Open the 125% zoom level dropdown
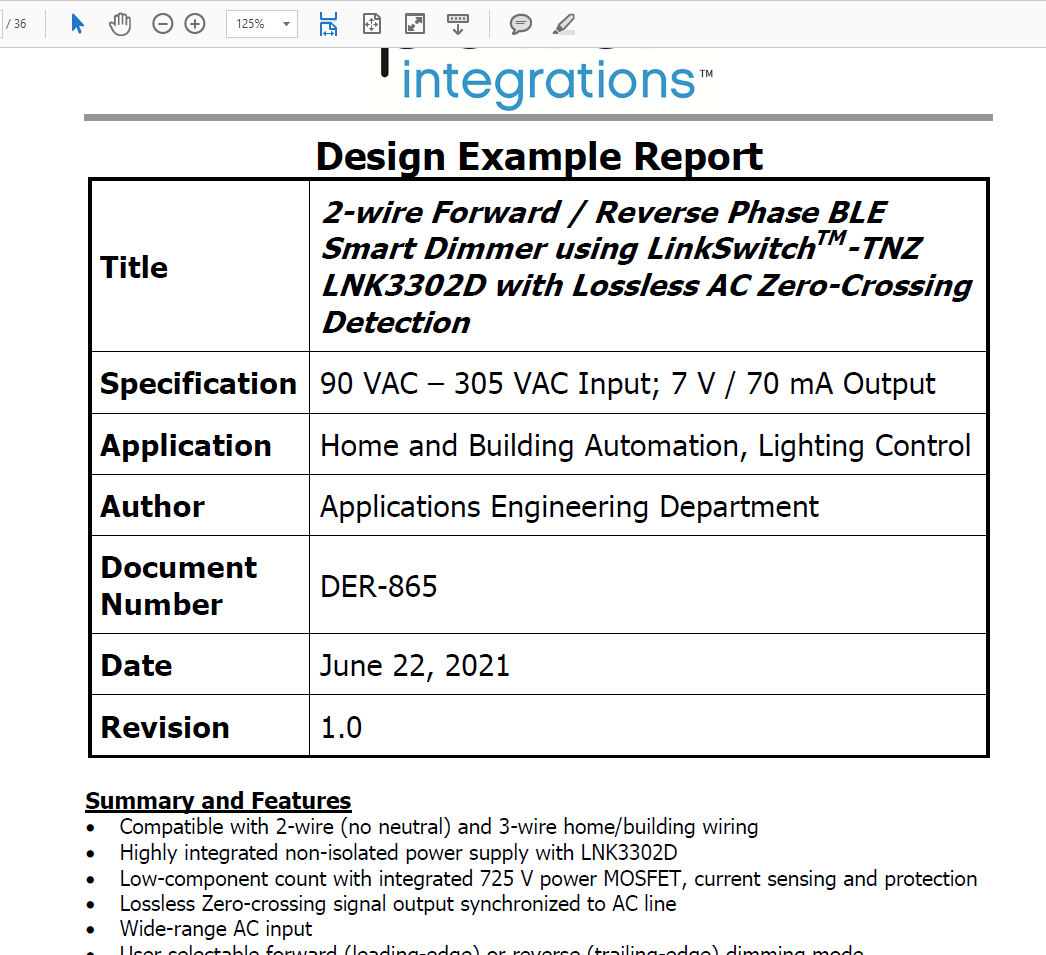 pos(286,24)
